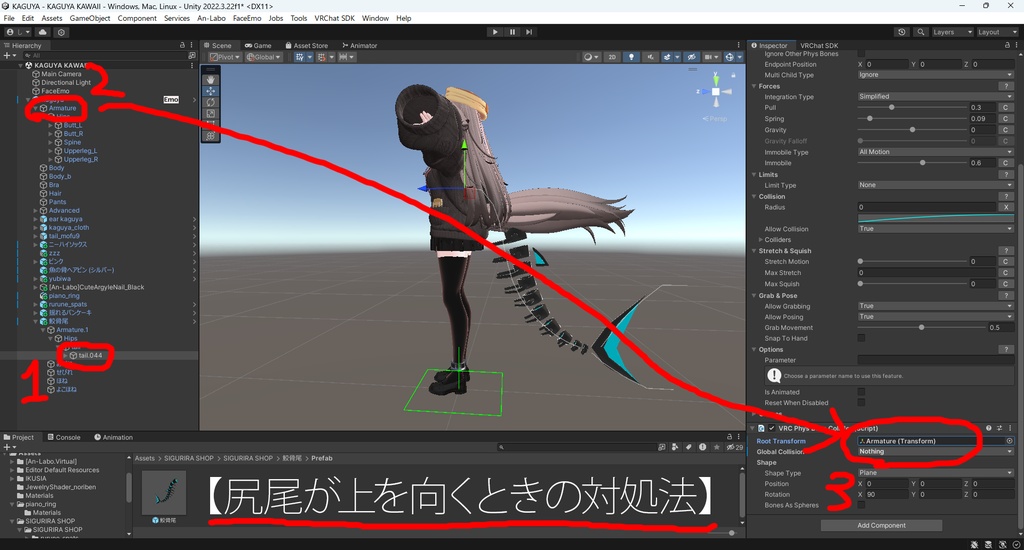Viewport: 1024px width, 550px height.
Task: Open the global search magnifier icon
Action: pyautogui.click(x=920, y=32)
